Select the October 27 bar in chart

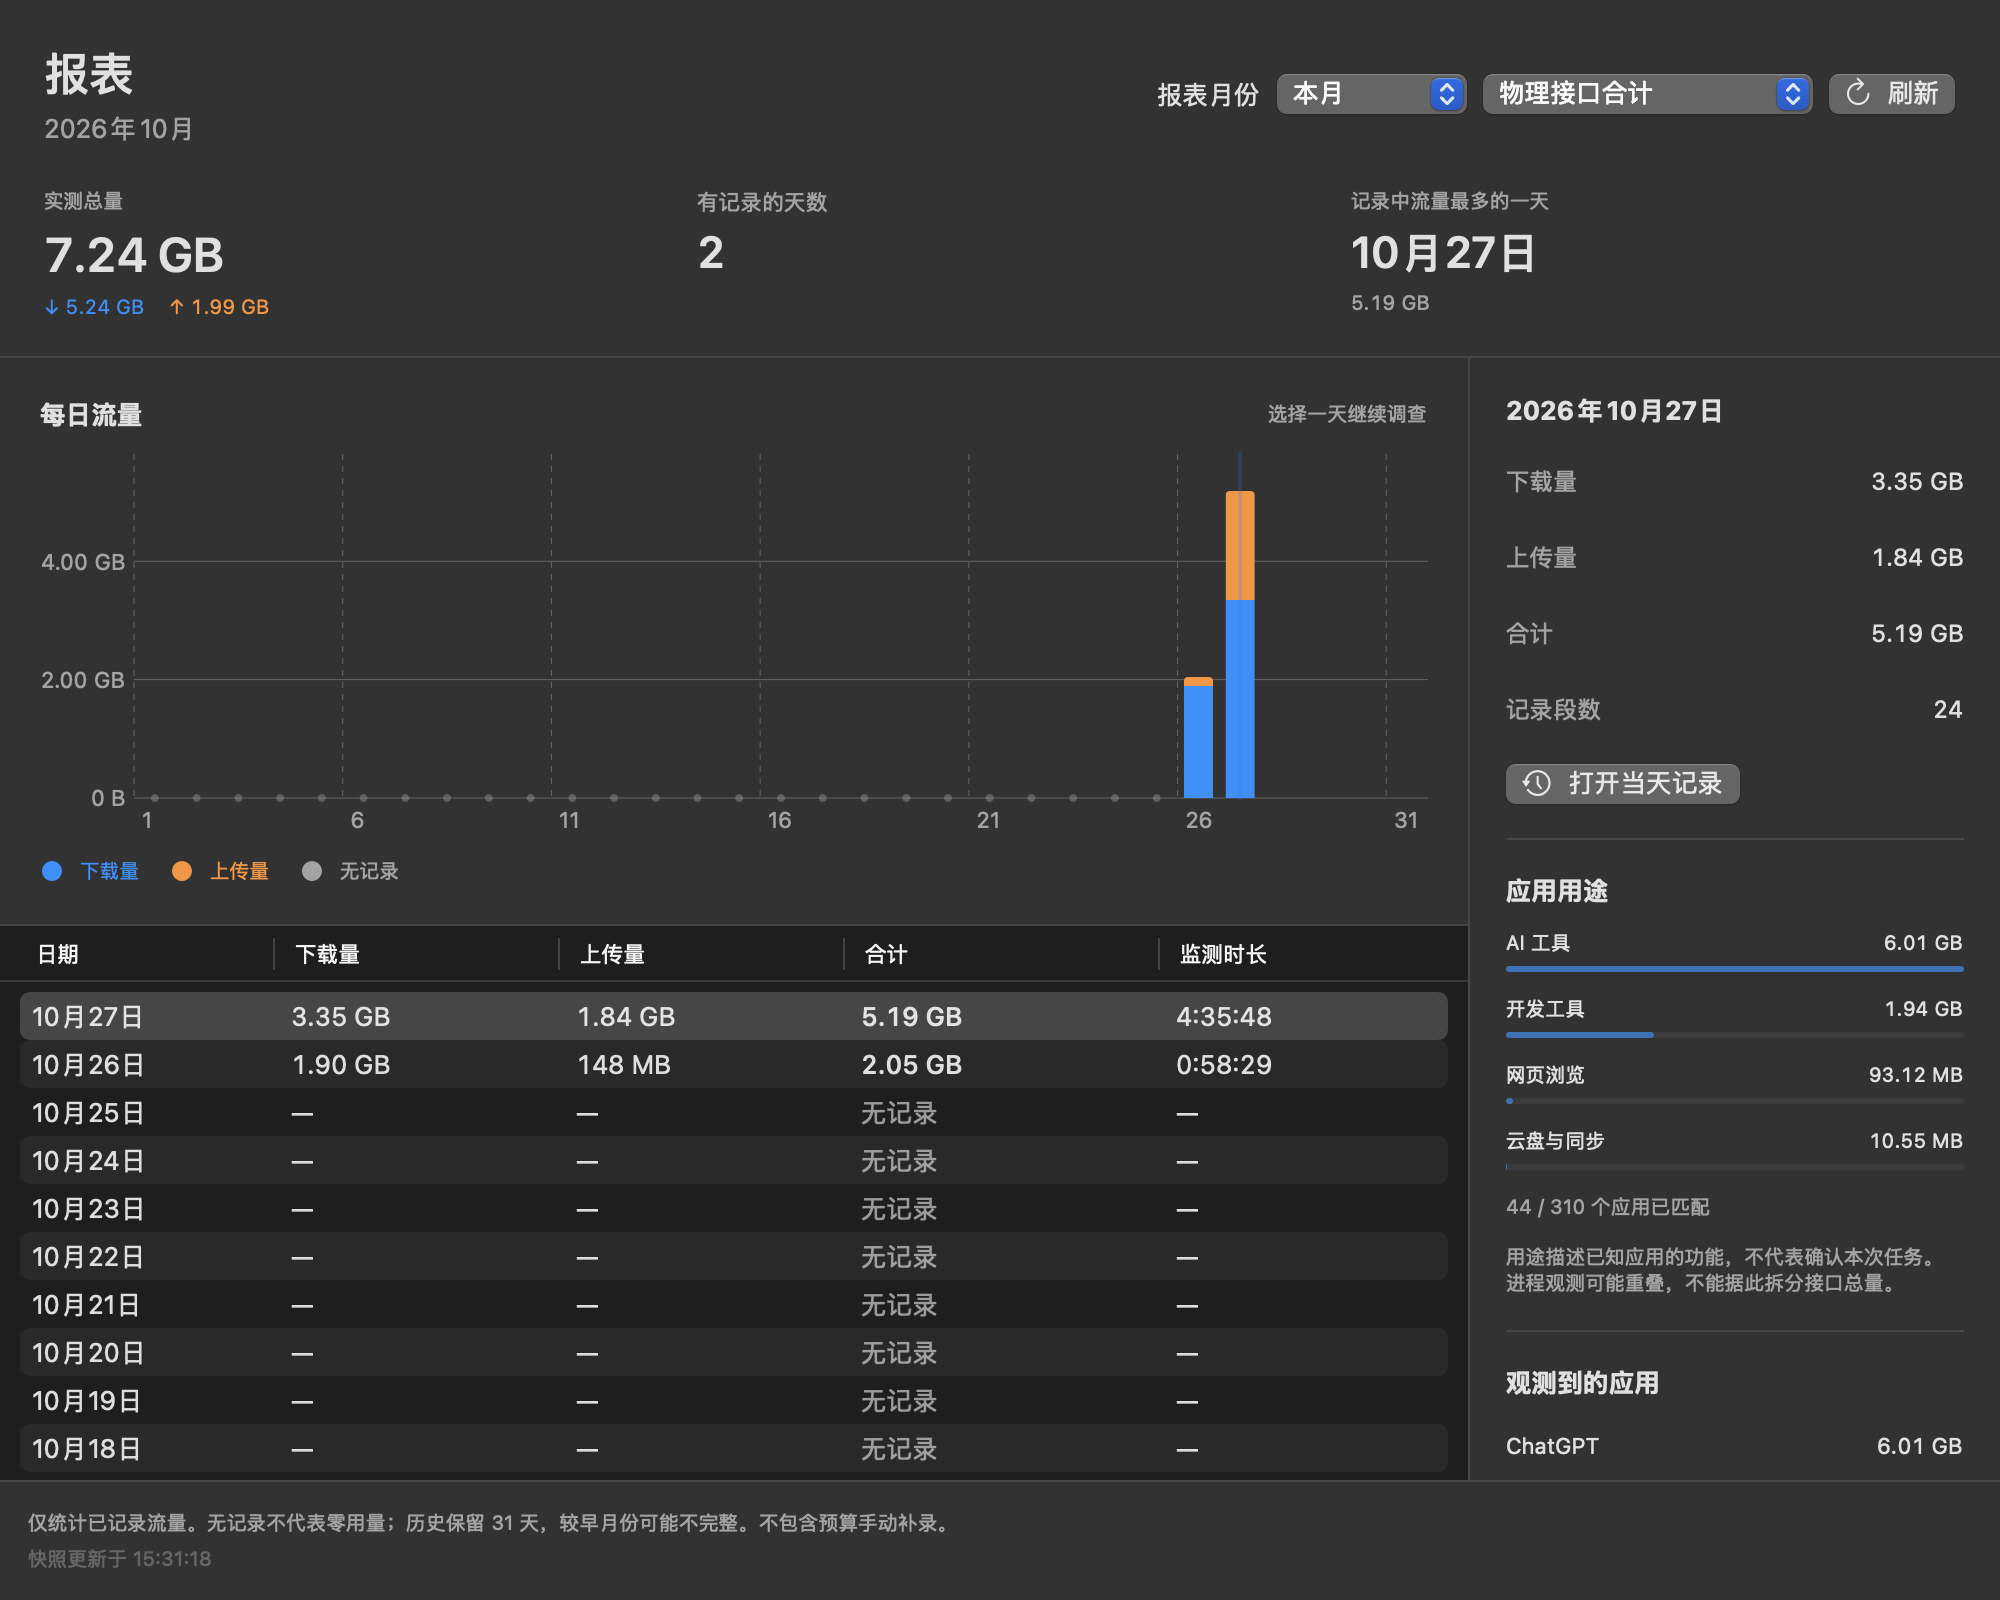(1240, 644)
